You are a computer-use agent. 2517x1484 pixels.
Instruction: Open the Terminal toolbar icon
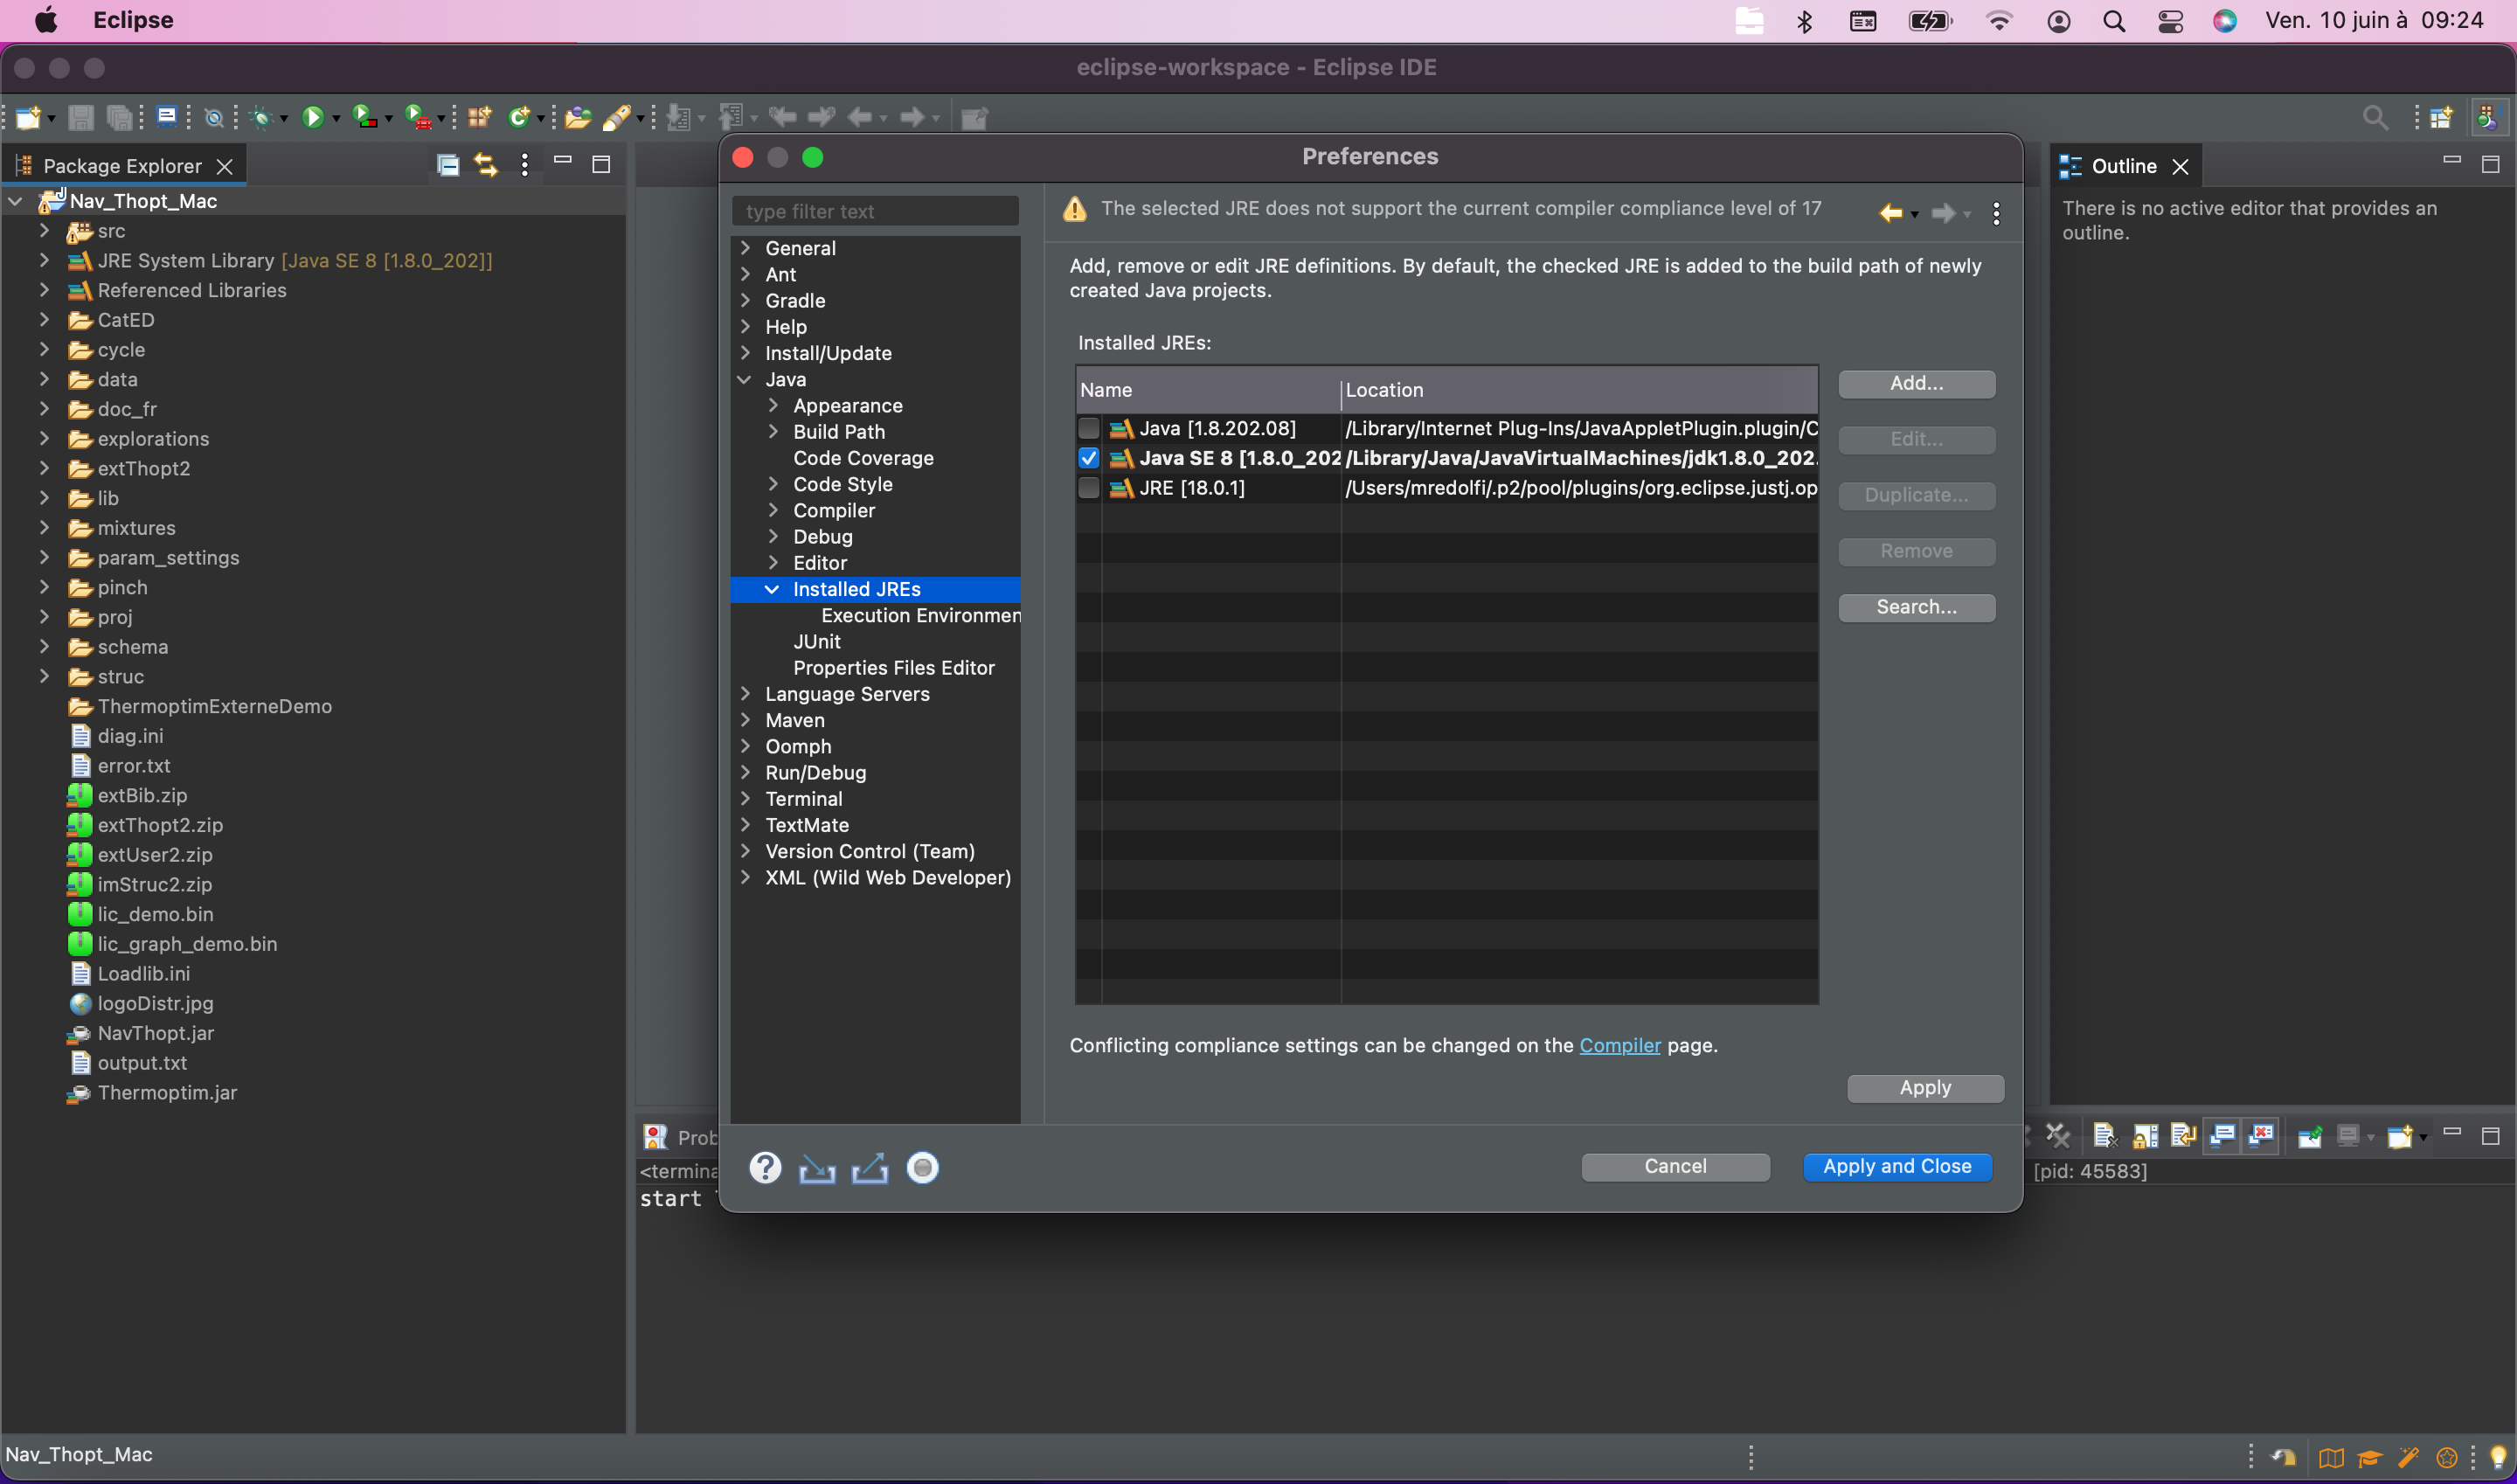click(x=167, y=118)
